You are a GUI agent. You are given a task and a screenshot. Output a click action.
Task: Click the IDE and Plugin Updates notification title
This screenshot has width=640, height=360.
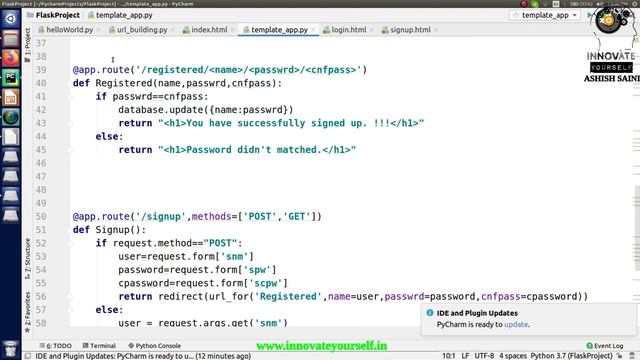click(477, 313)
